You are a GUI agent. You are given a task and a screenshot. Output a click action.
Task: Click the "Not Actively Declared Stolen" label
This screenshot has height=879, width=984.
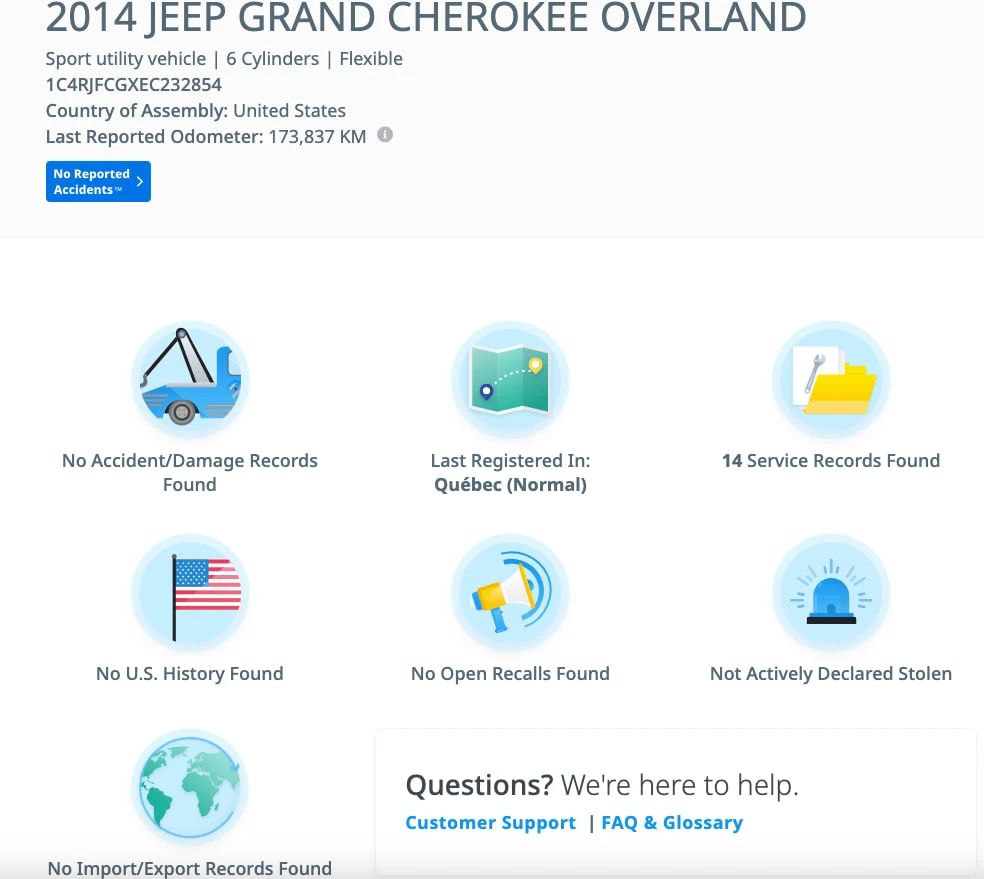tap(831, 674)
